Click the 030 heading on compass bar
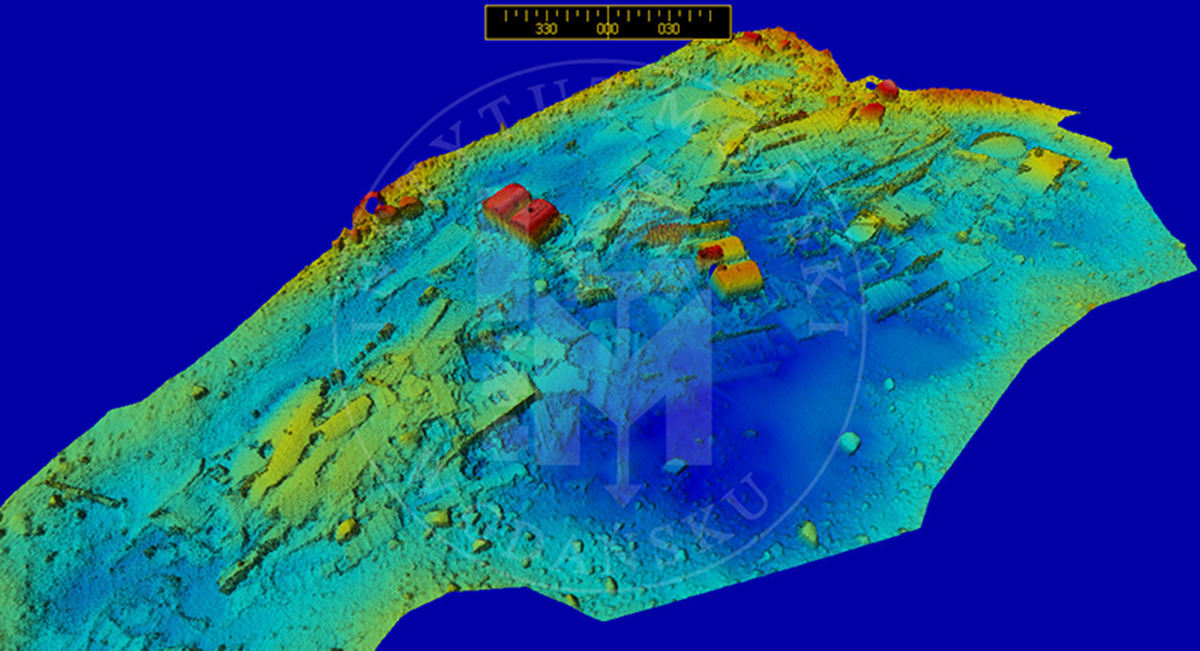This screenshot has width=1200, height=651. click(669, 29)
